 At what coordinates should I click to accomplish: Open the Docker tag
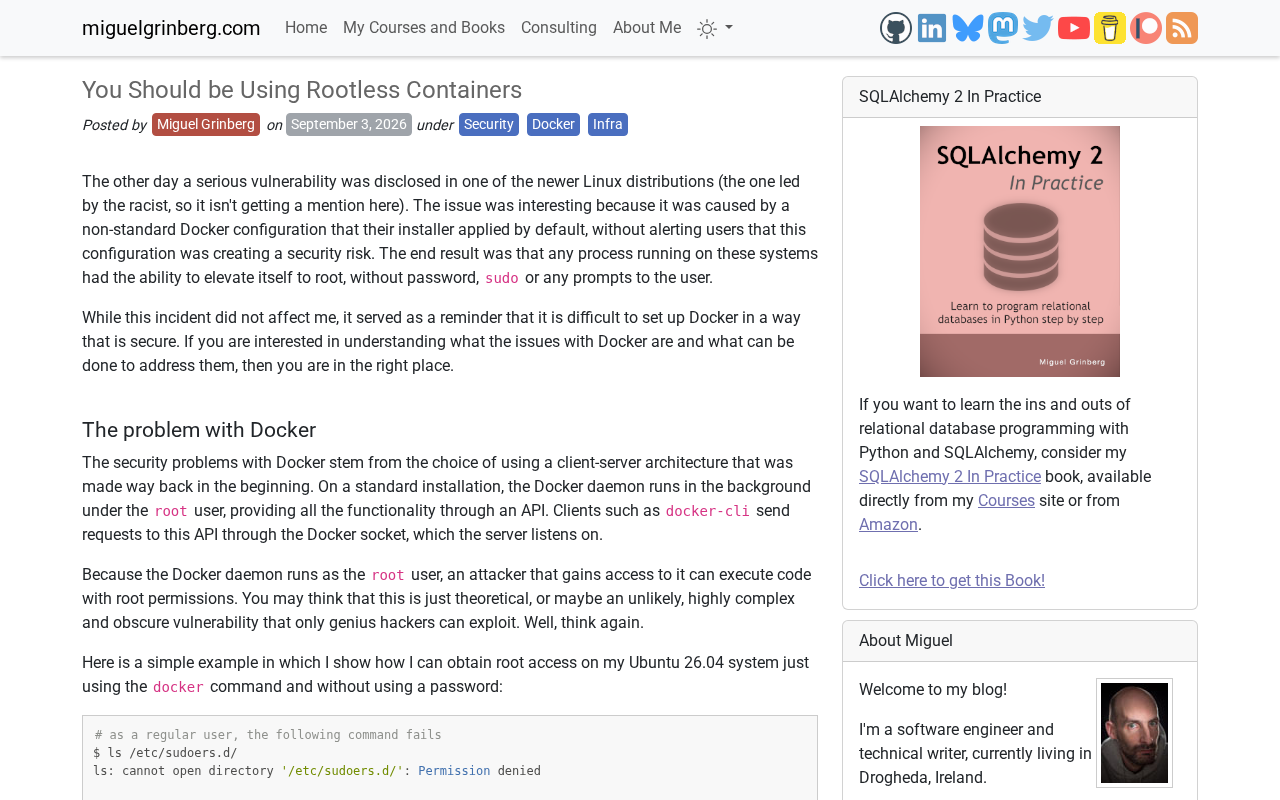coord(553,124)
